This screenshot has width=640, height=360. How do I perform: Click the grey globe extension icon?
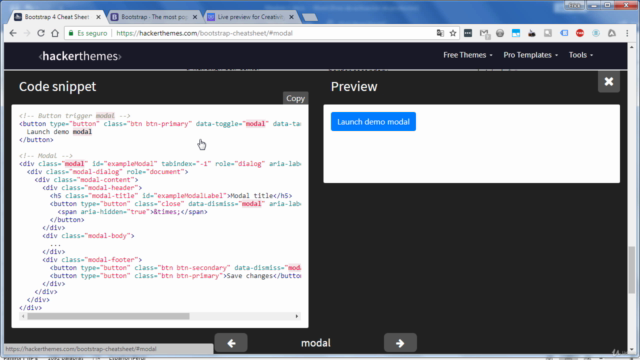pyautogui.click(x=500, y=33)
